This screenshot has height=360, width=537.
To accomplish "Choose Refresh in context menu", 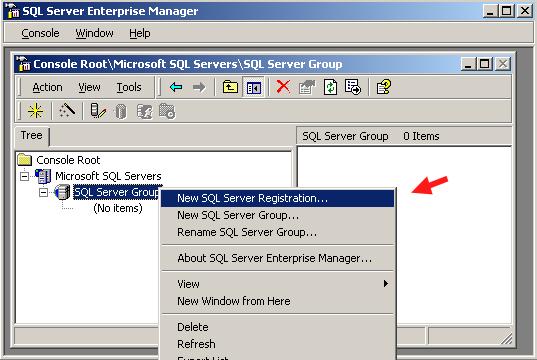I will [278, 344].
